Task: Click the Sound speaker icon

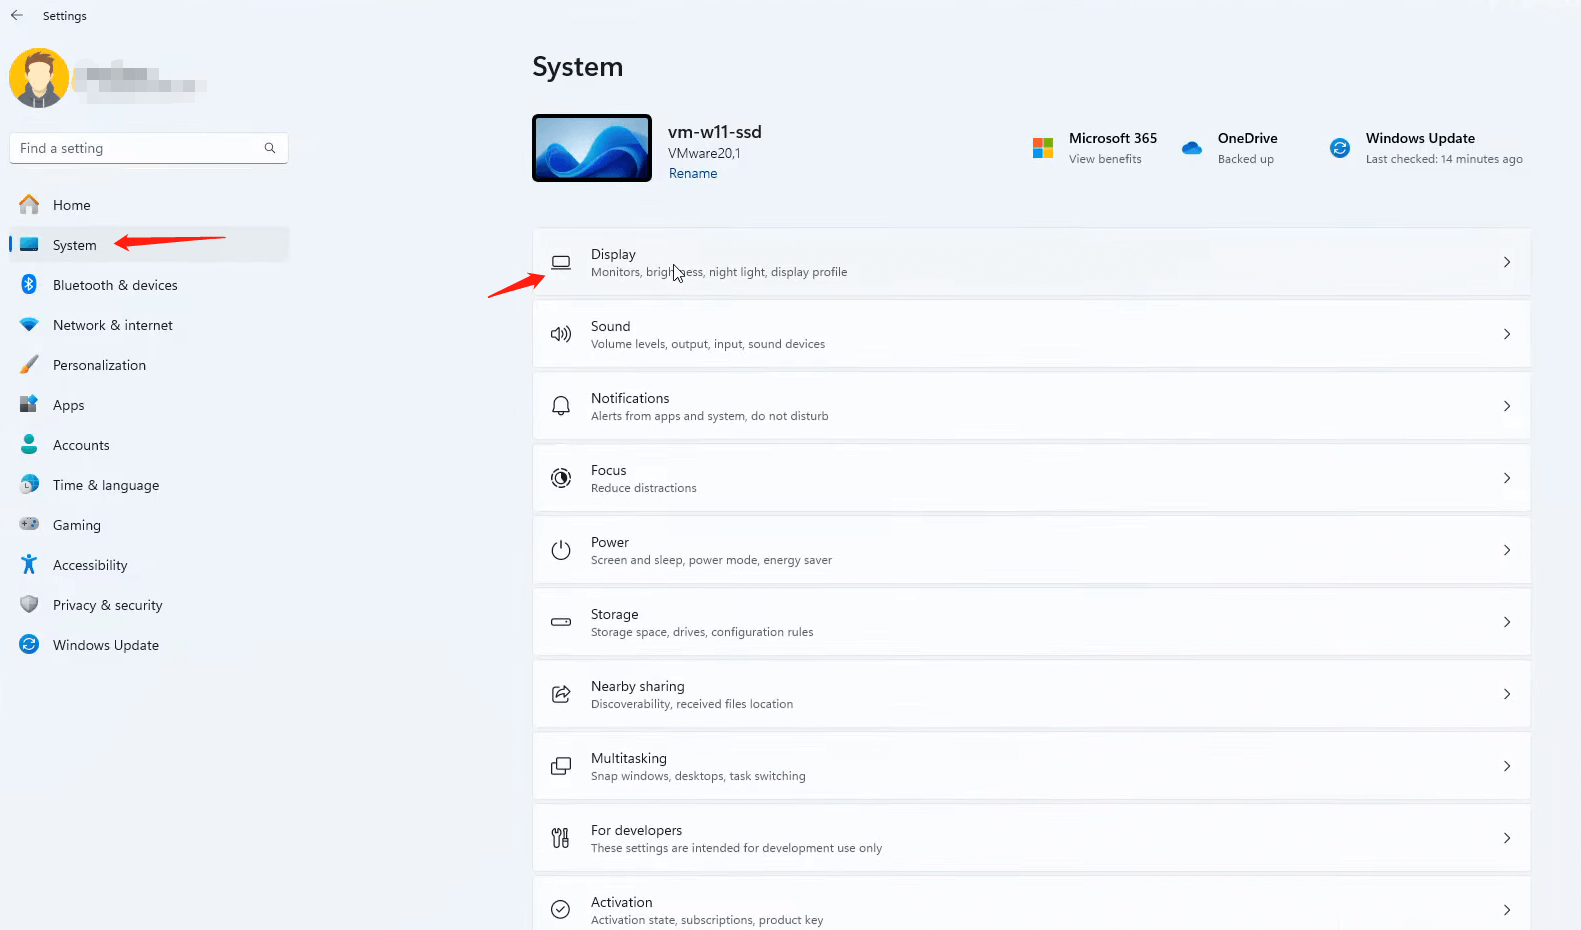Action: 561,334
